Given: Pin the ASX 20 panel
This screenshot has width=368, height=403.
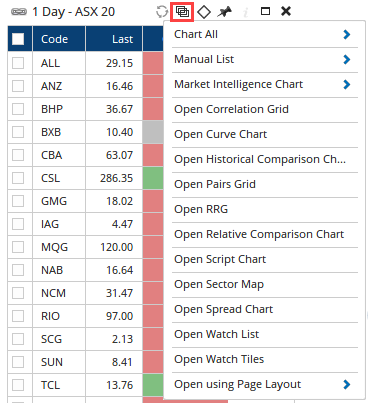Looking at the screenshot, I should pos(224,12).
